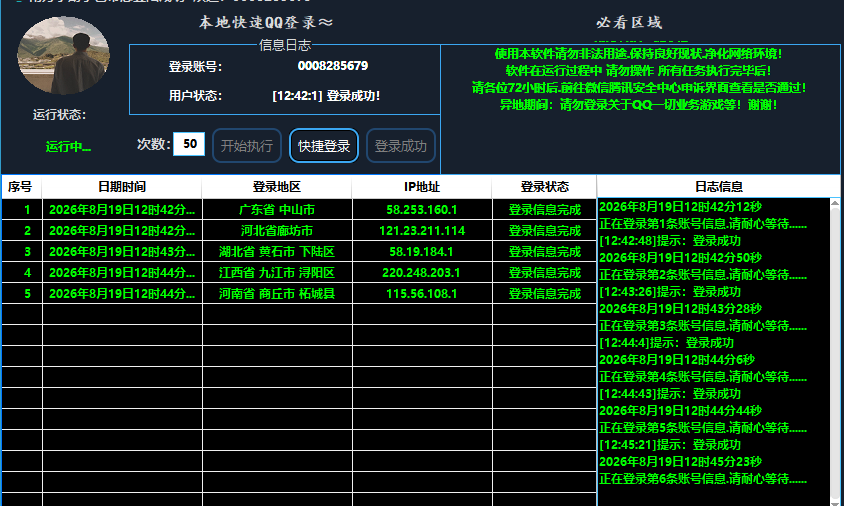Click log line [12:44:4]提示: 登录成功
This screenshot has width=844, height=506.
coord(667,343)
